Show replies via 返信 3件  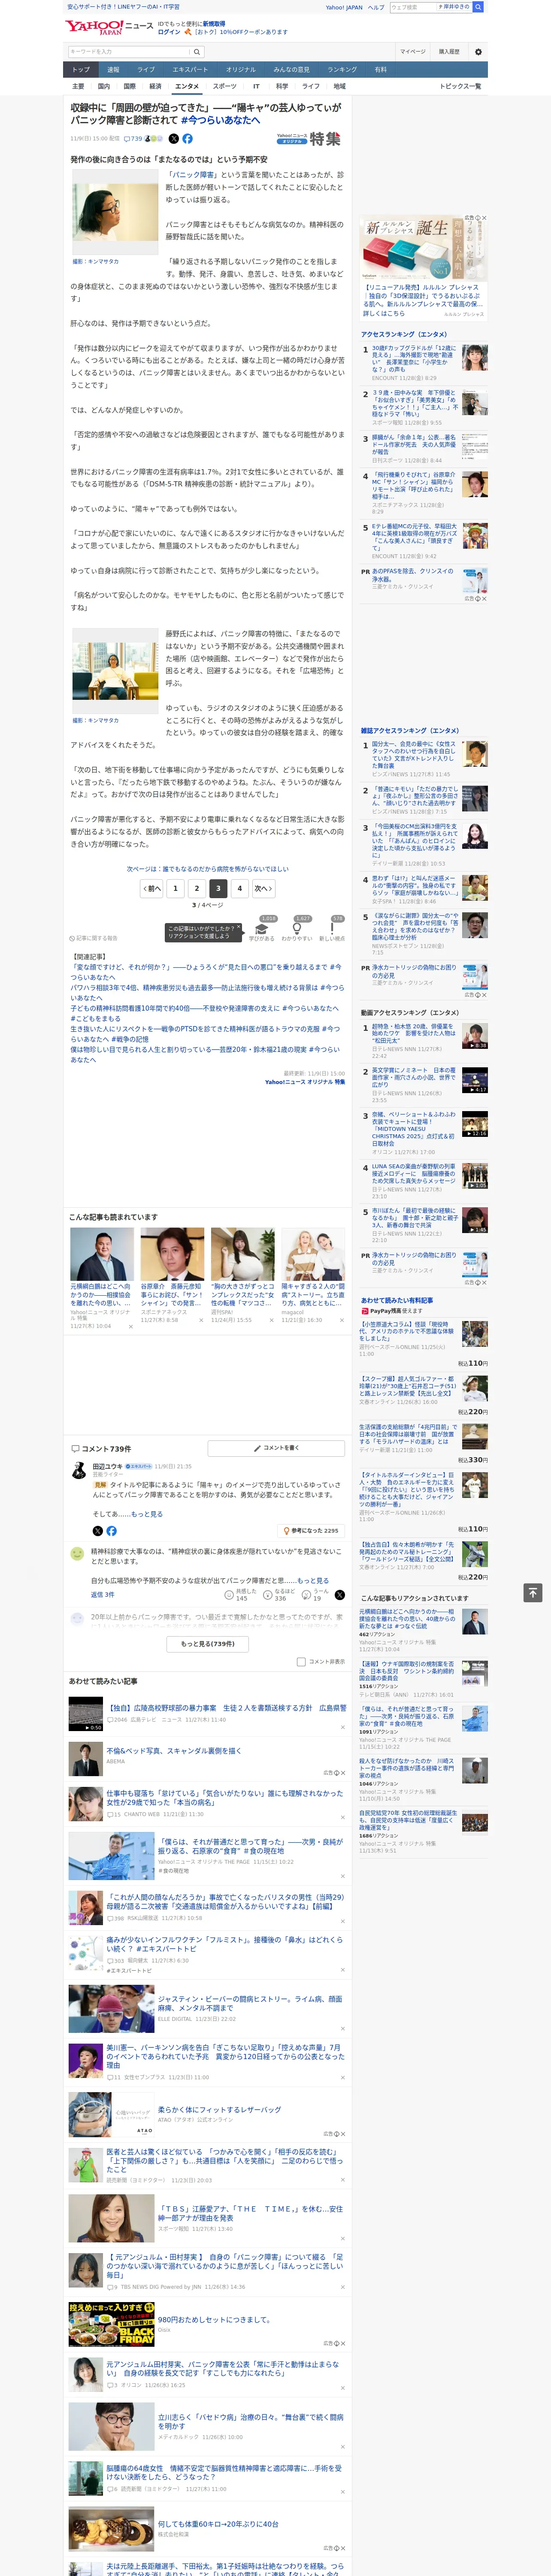pyautogui.click(x=103, y=1595)
